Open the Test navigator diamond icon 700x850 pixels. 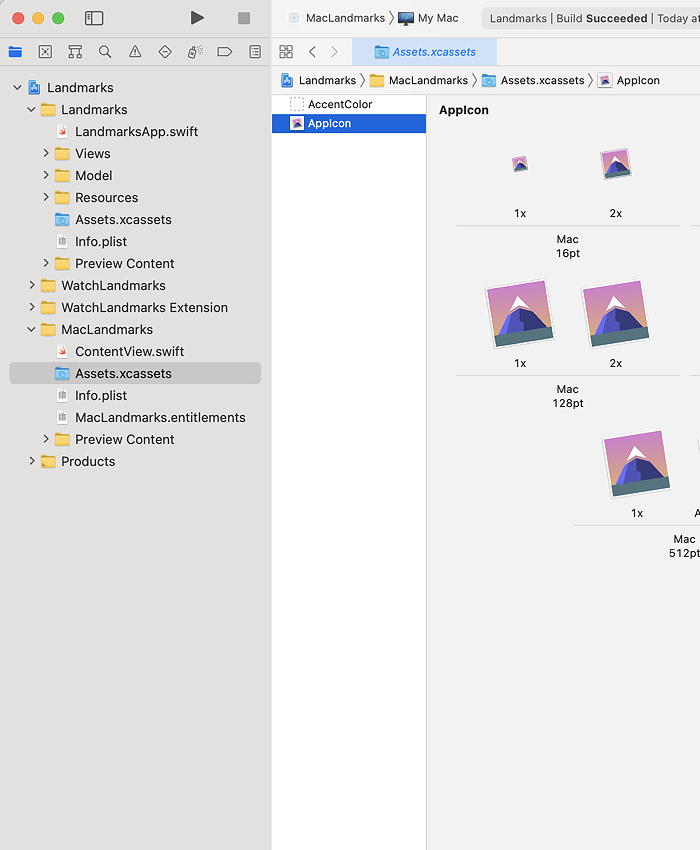165,52
